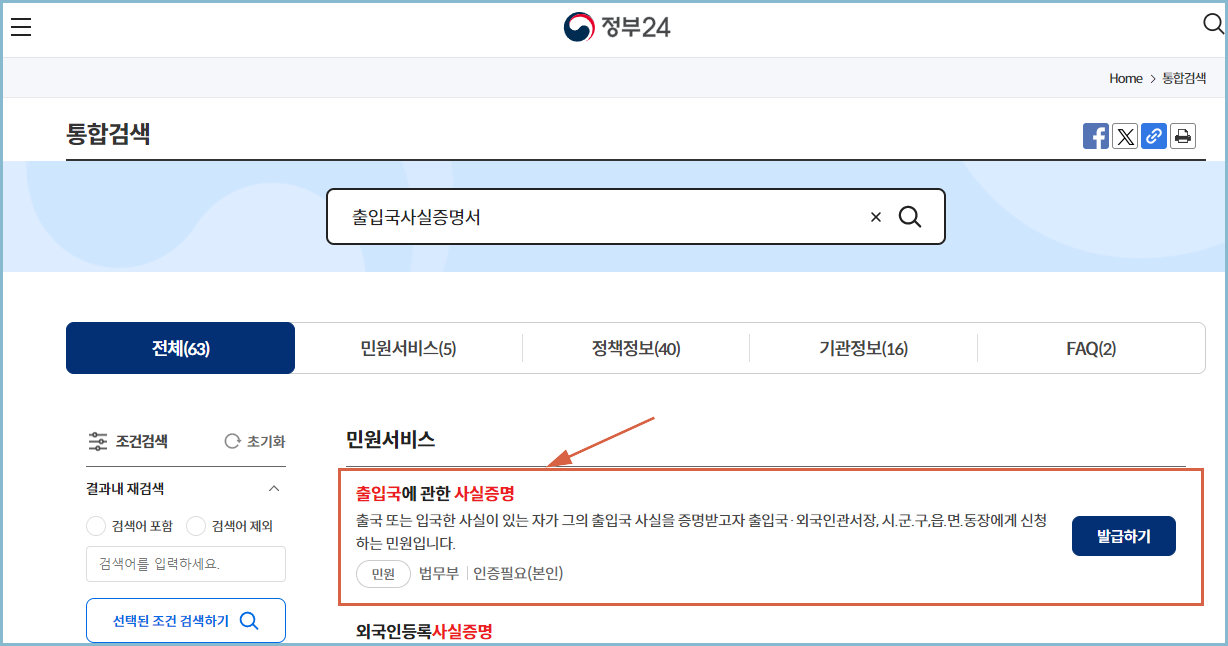Click the 발급하기 button
The image size is (1228, 646).
point(1123,536)
